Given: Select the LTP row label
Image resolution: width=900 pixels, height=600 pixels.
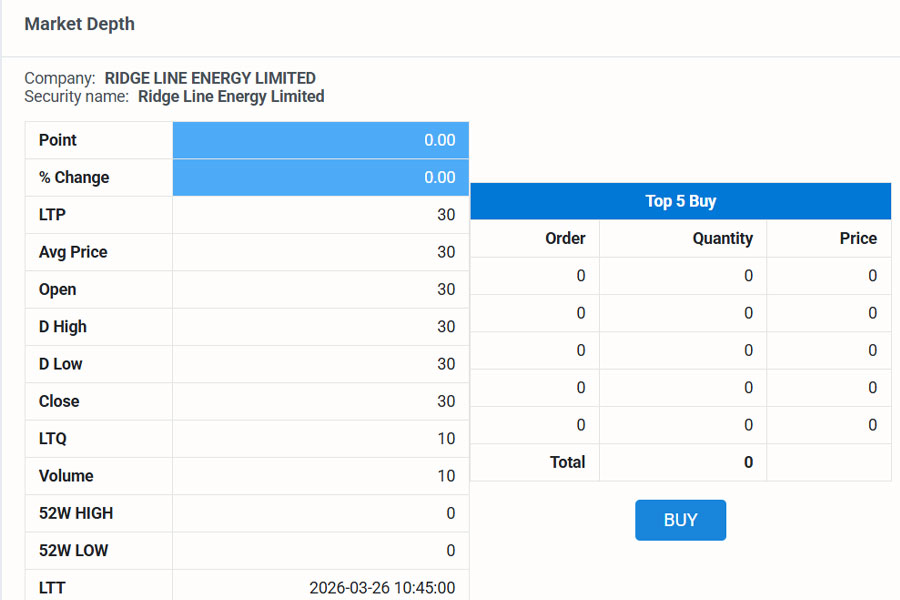Looking at the screenshot, I should (52, 215).
